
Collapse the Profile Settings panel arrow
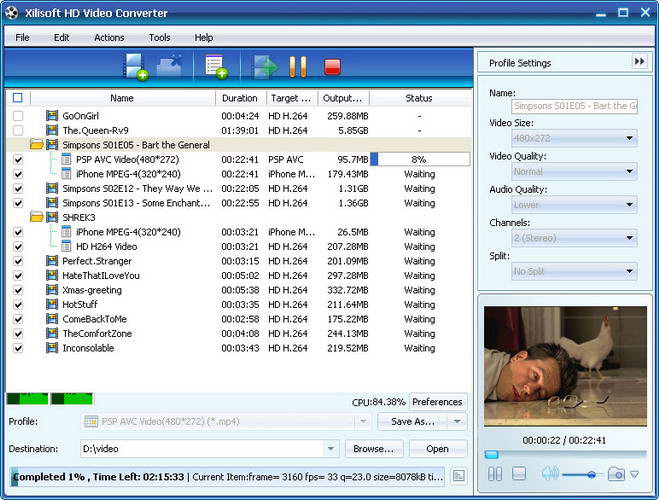tap(638, 62)
